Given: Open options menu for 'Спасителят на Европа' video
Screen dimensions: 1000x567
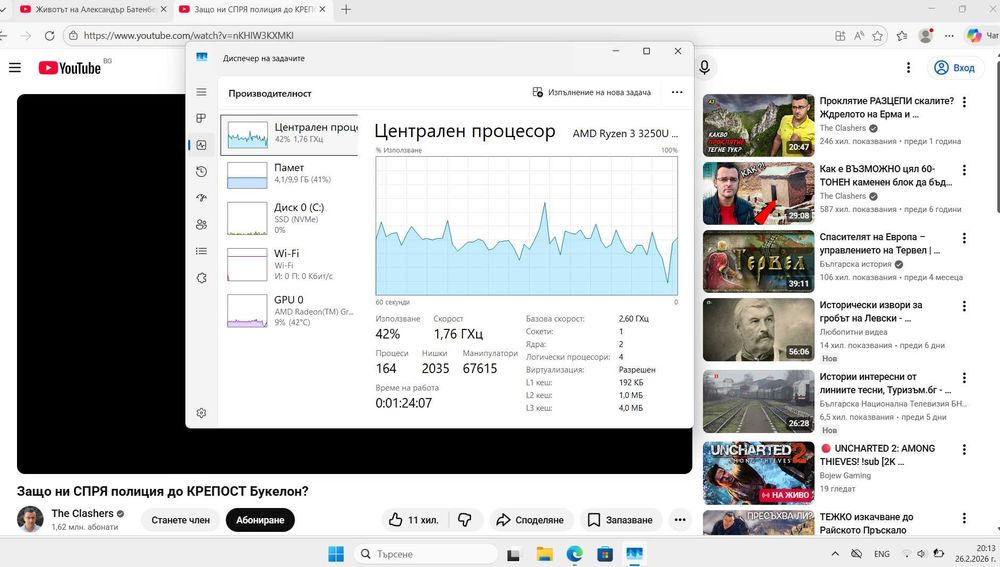Looking at the screenshot, I should 964,238.
